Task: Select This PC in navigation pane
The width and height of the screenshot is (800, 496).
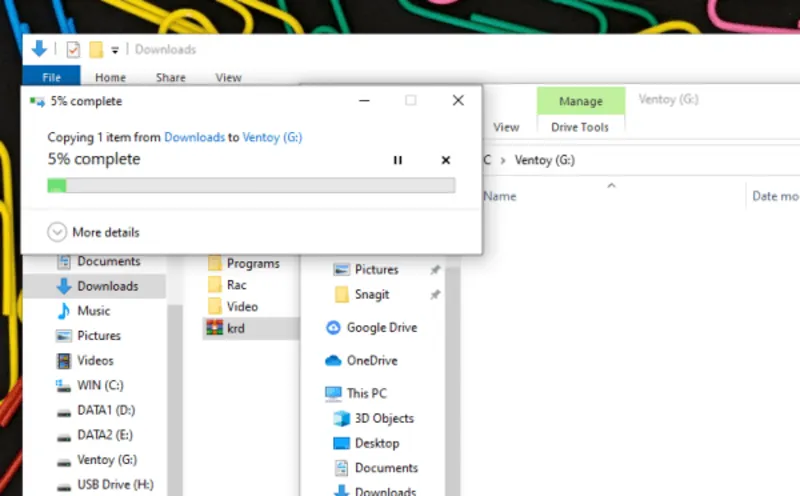Action: pos(367,393)
